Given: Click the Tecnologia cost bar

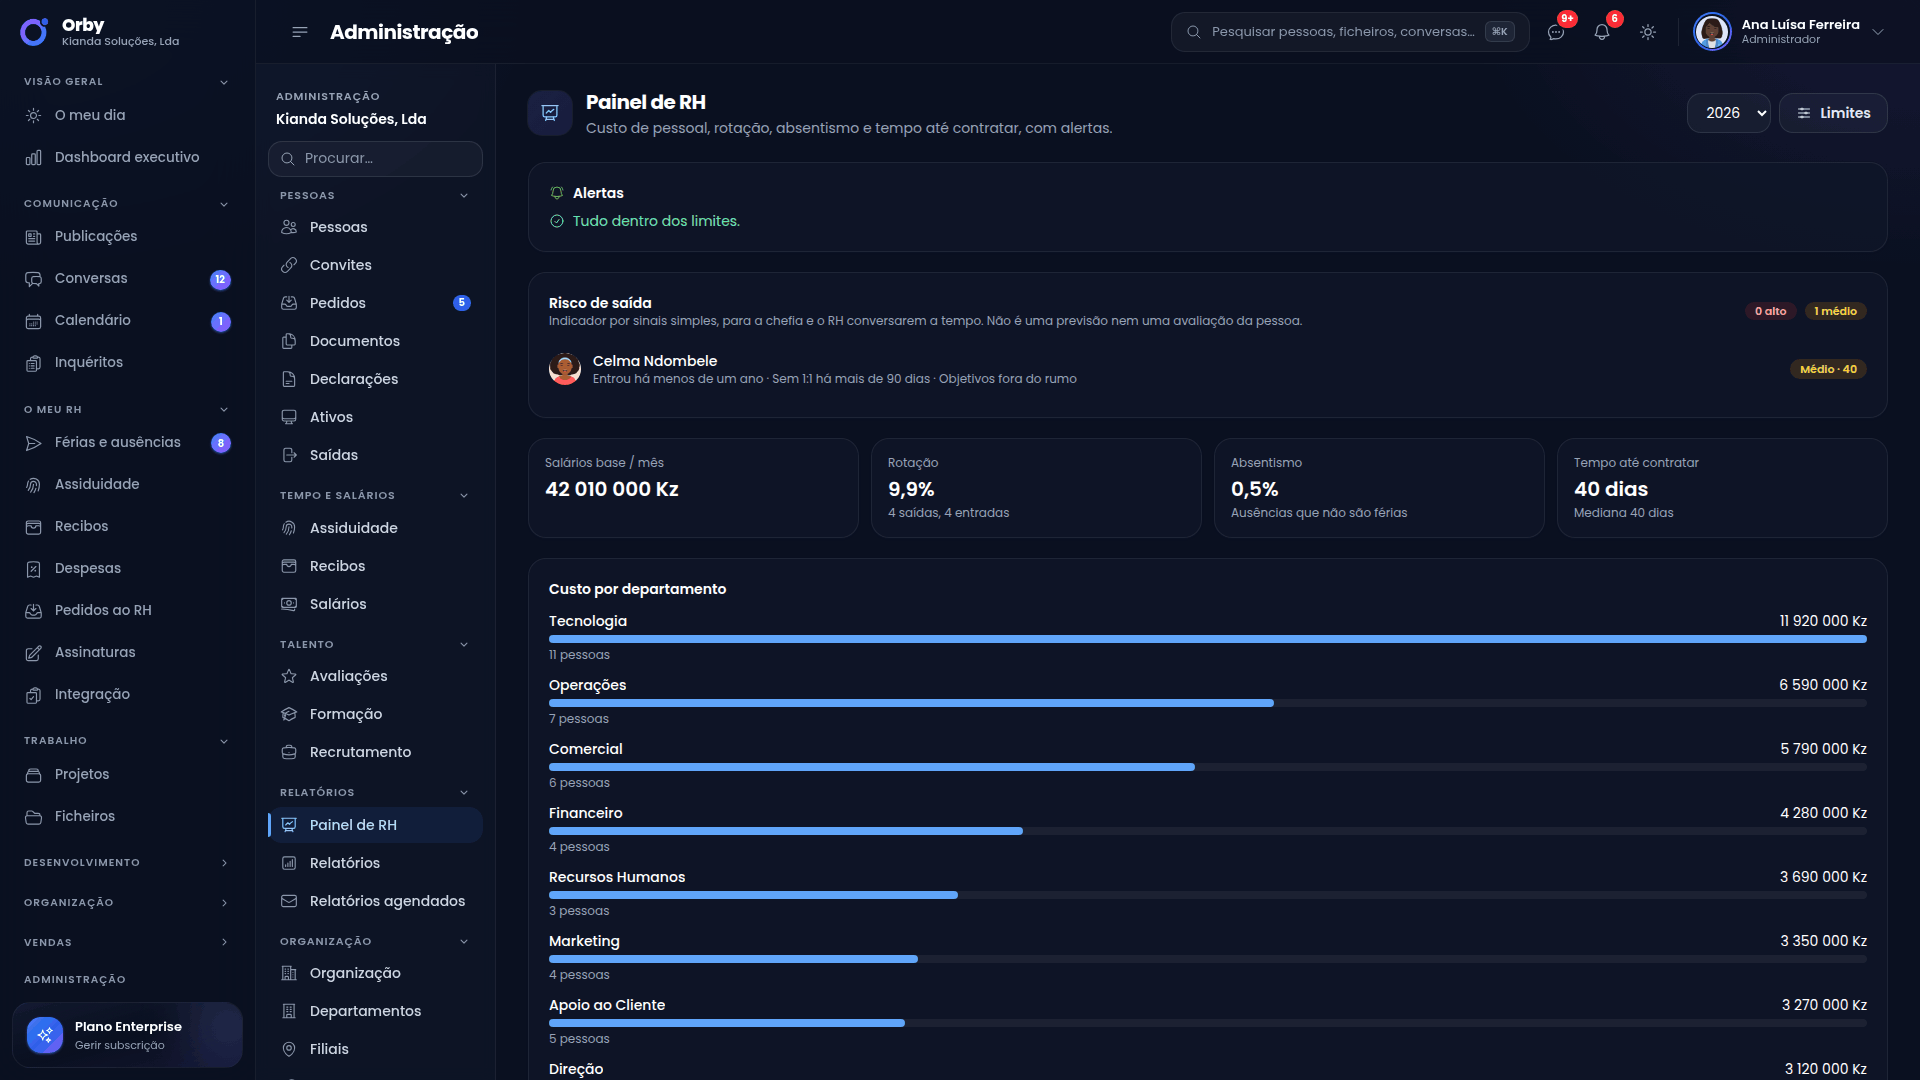Looking at the screenshot, I should click(x=1207, y=639).
